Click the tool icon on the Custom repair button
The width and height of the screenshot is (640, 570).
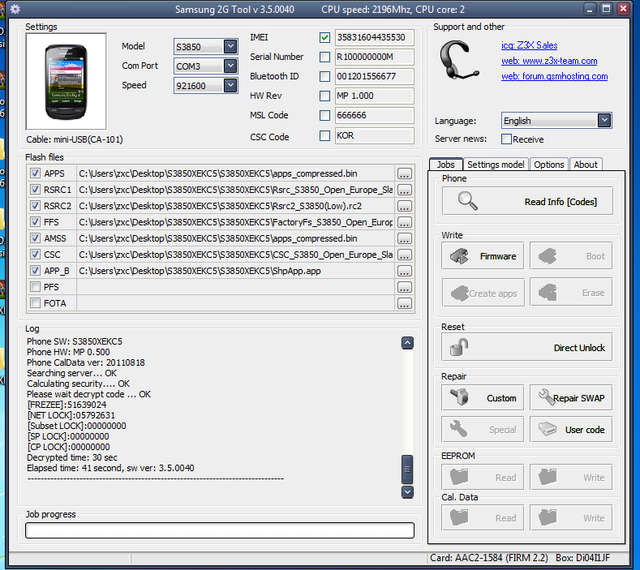(x=459, y=397)
